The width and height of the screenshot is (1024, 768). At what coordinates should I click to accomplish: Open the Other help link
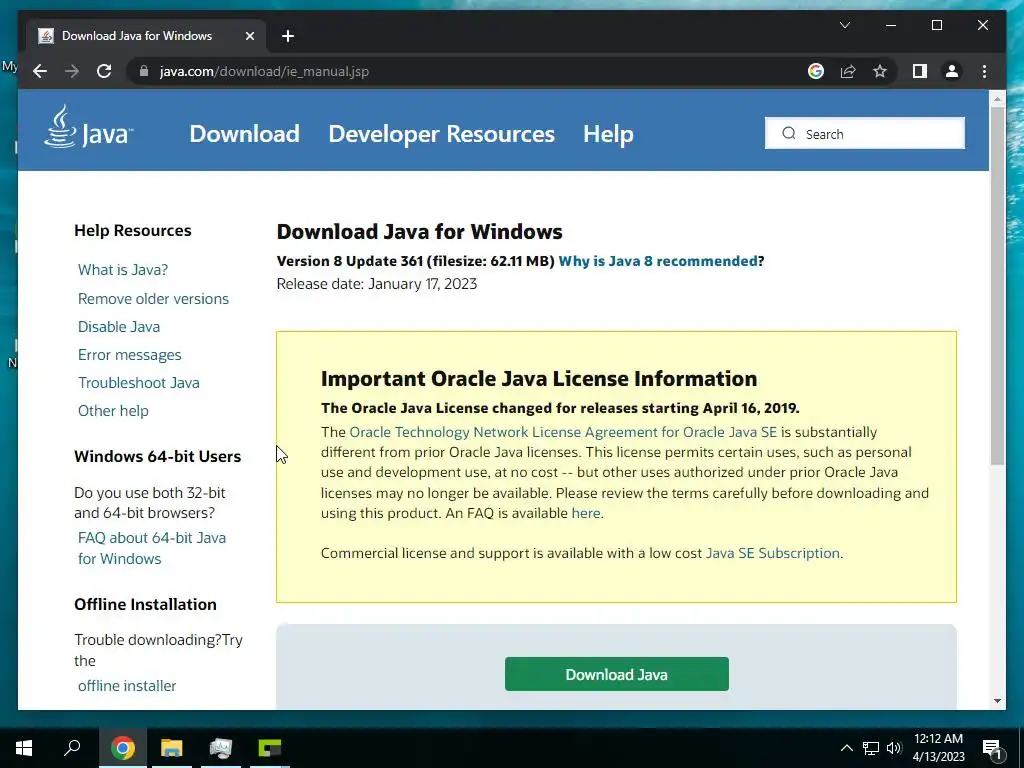pos(113,411)
